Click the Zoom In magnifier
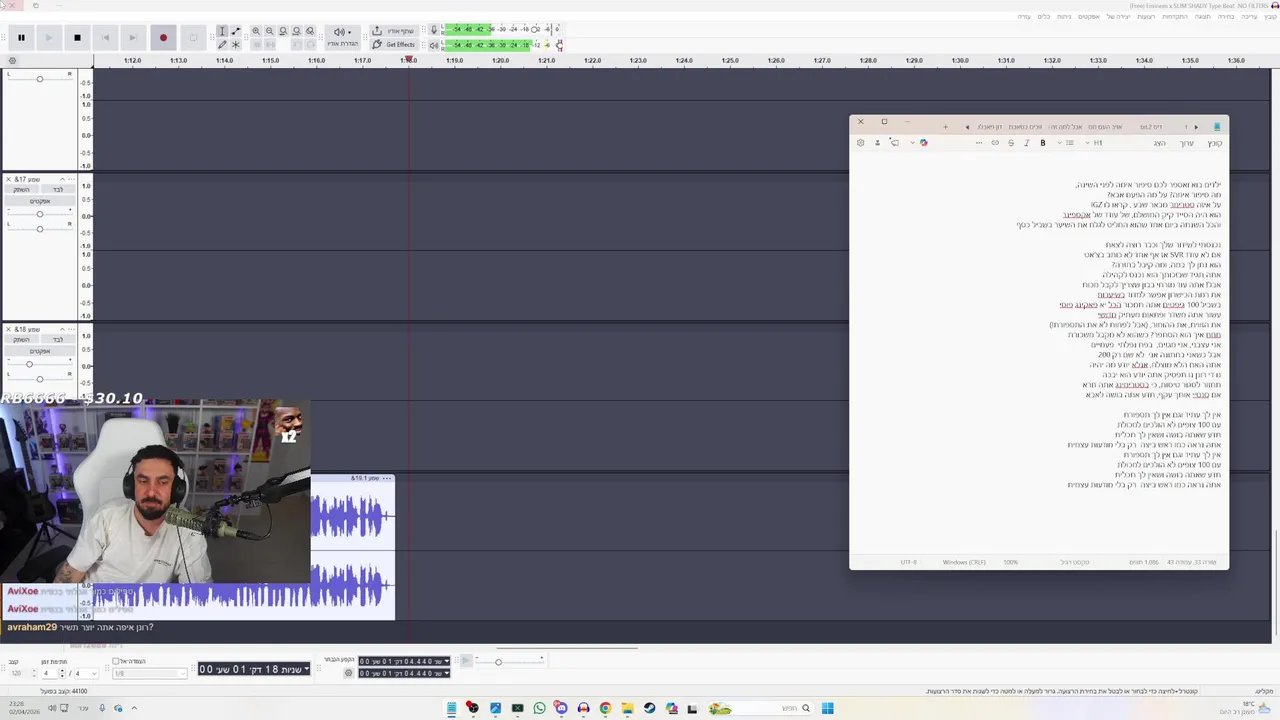1280x720 pixels. pyautogui.click(x=256, y=31)
